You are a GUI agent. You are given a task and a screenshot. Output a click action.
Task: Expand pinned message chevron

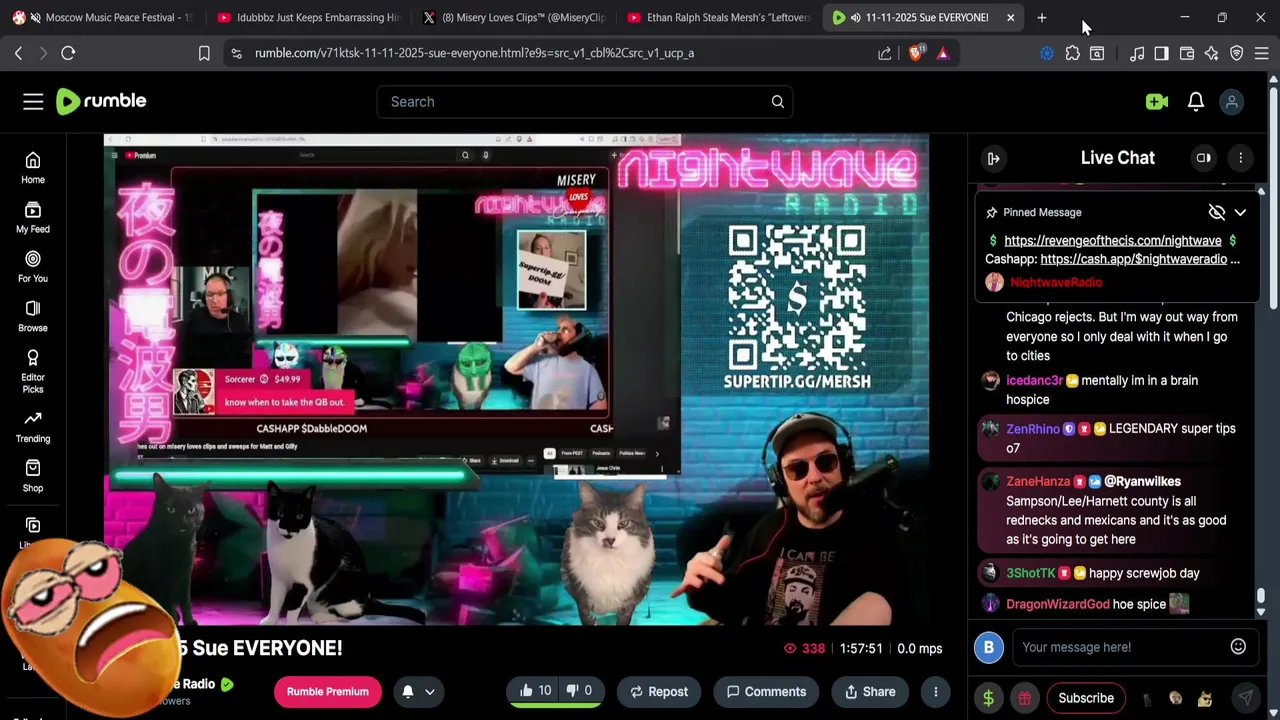1240,212
